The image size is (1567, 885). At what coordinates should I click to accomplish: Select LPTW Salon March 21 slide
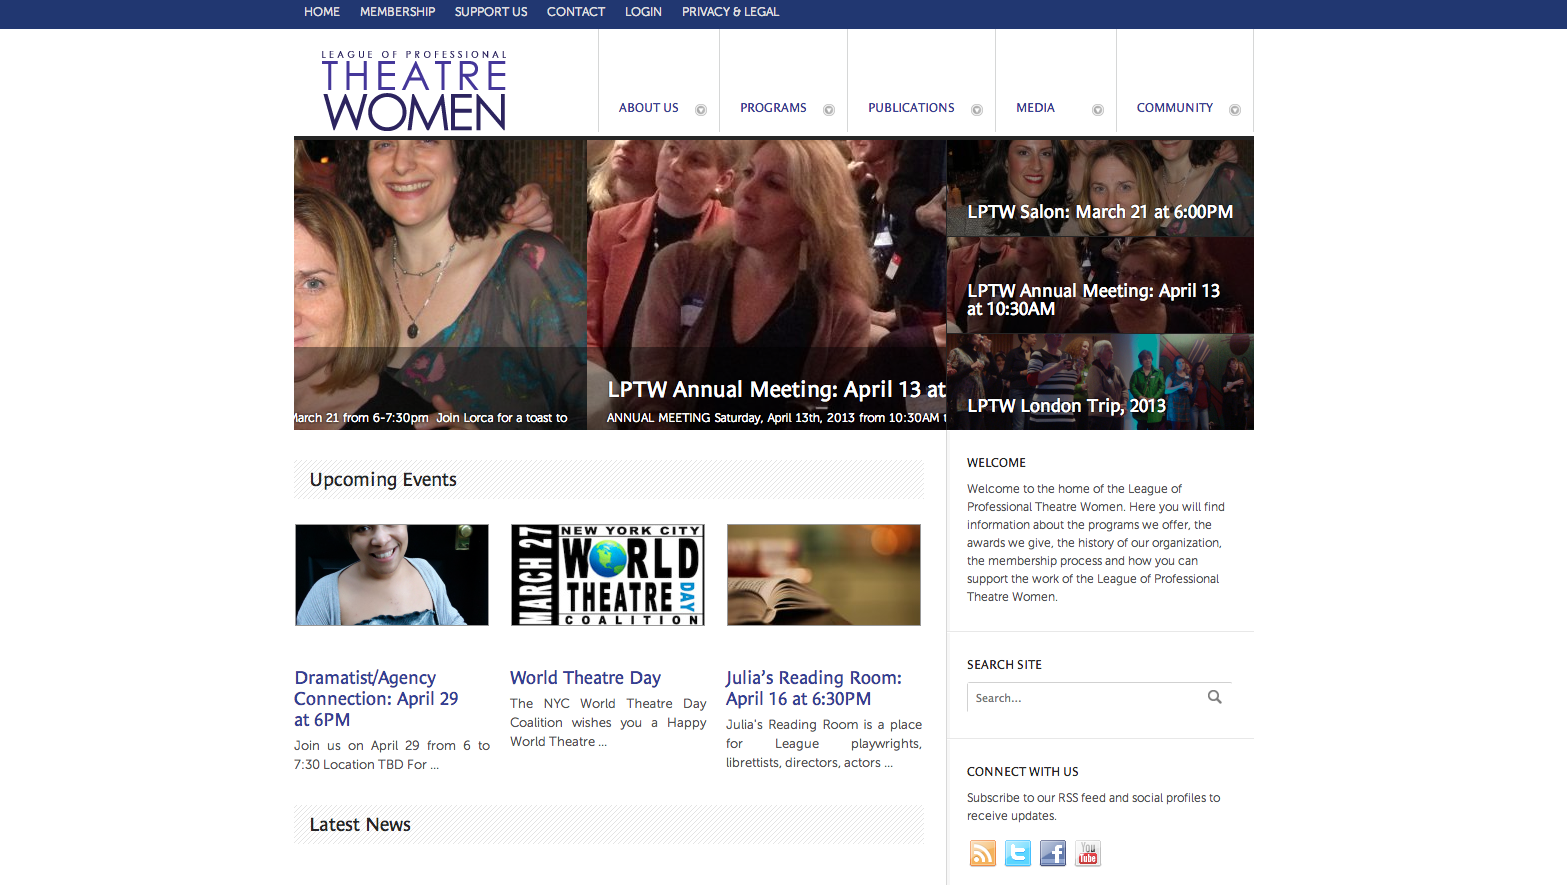pyautogui.click(x=1099, y=212)
